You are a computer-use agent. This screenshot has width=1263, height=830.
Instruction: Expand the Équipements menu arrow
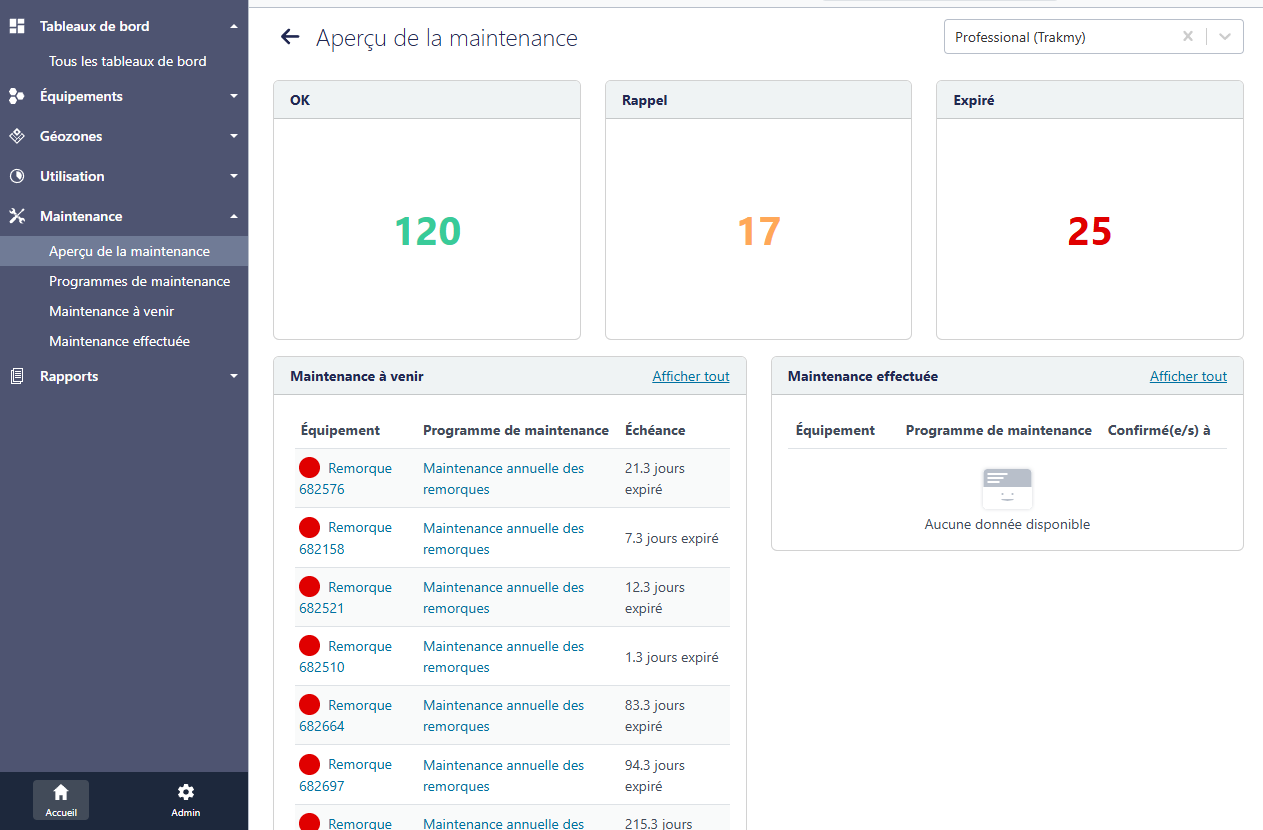(234, 96)
